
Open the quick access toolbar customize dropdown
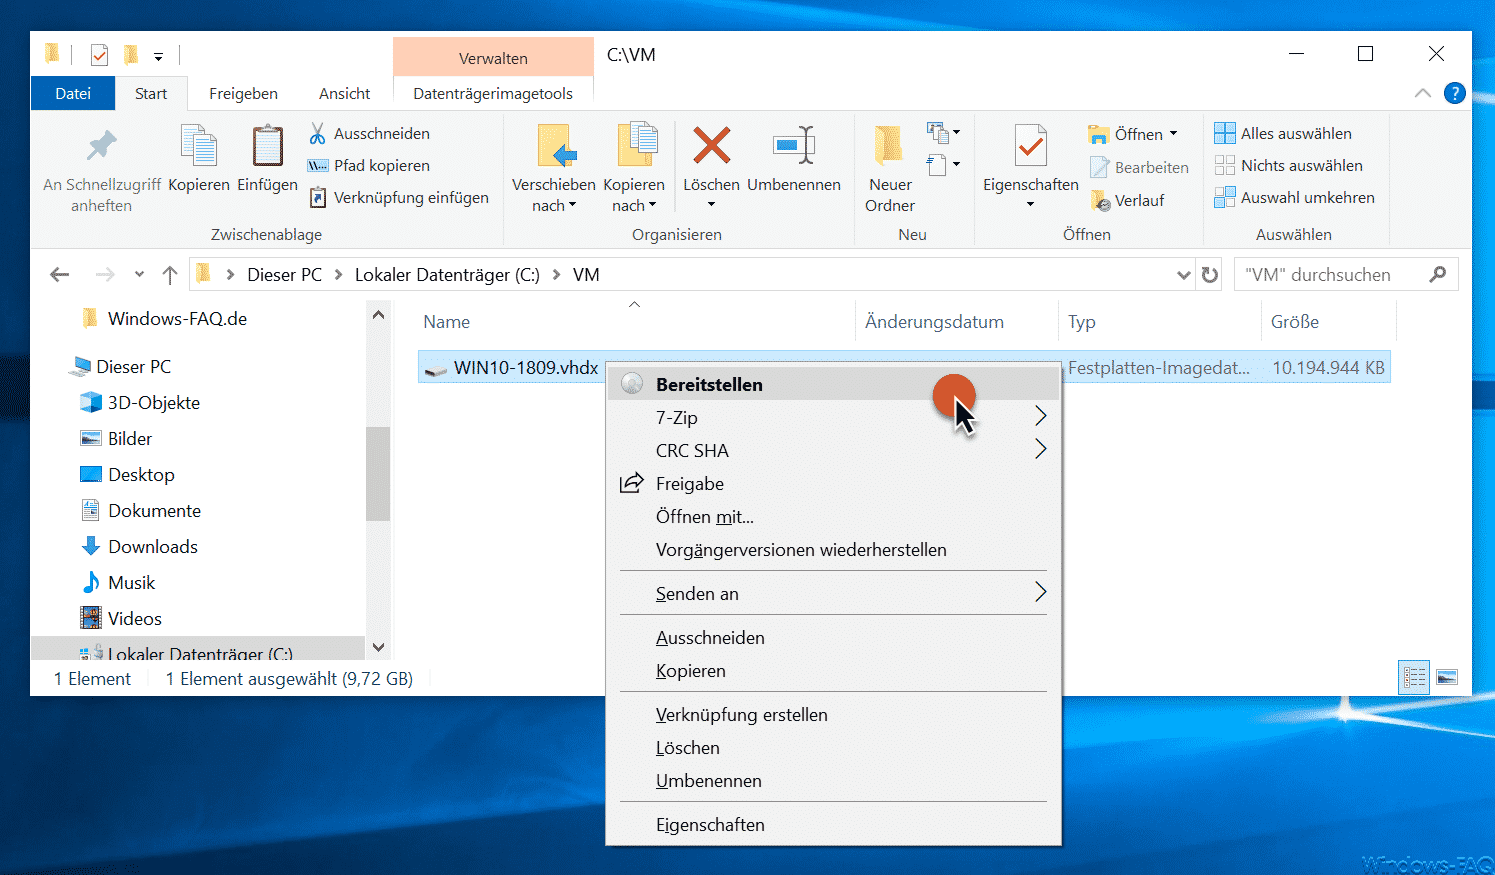tap(158, 56)
